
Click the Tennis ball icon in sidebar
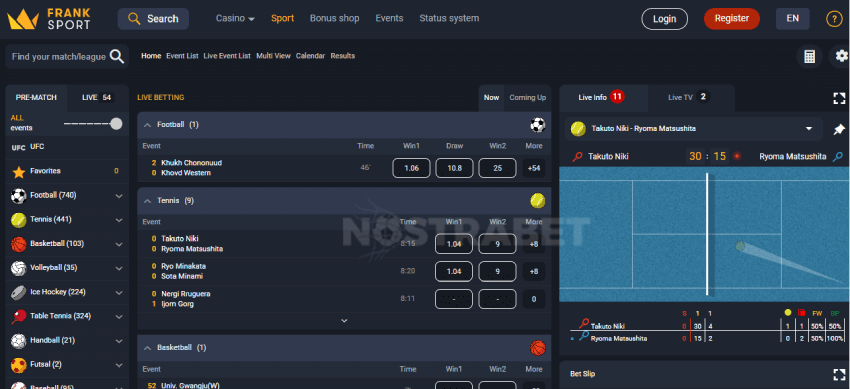pos(19,220)
